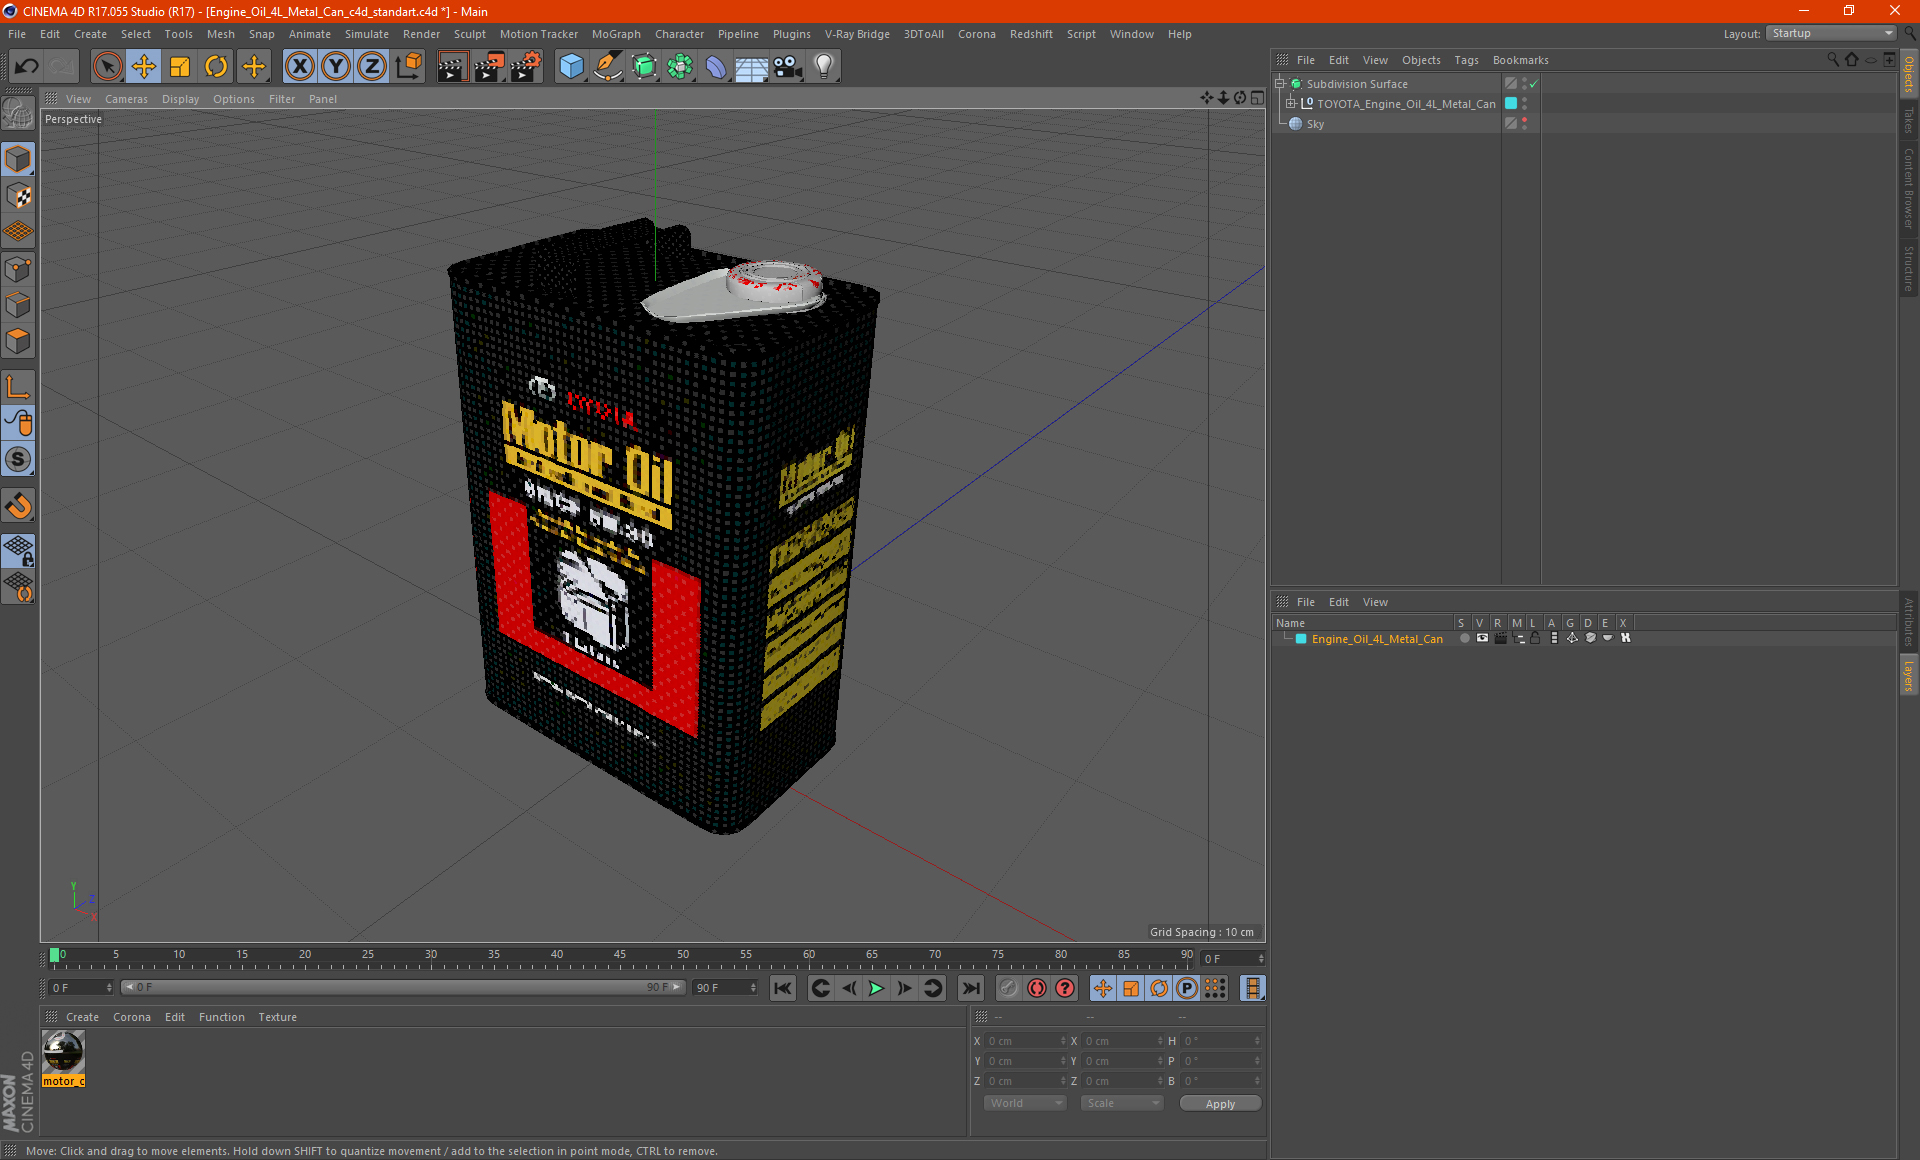Screen dimensions: 1920x1160
Task: Collapse the Subdivision Surface tree node
Action: tap(1280, 84)
